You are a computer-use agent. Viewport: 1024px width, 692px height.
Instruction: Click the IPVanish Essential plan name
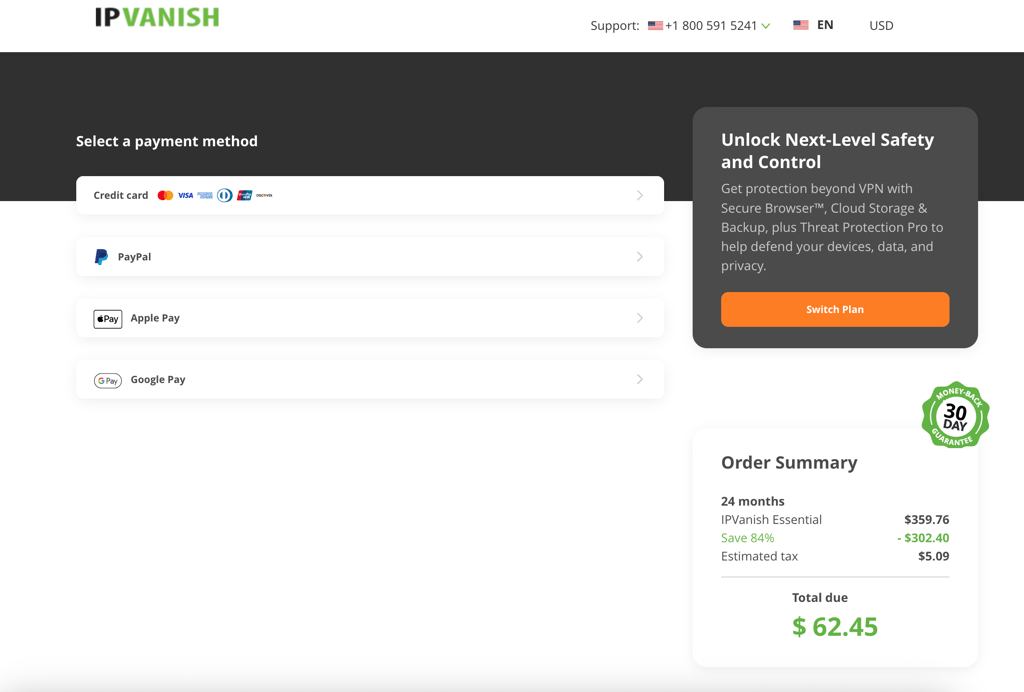(771, 520)
